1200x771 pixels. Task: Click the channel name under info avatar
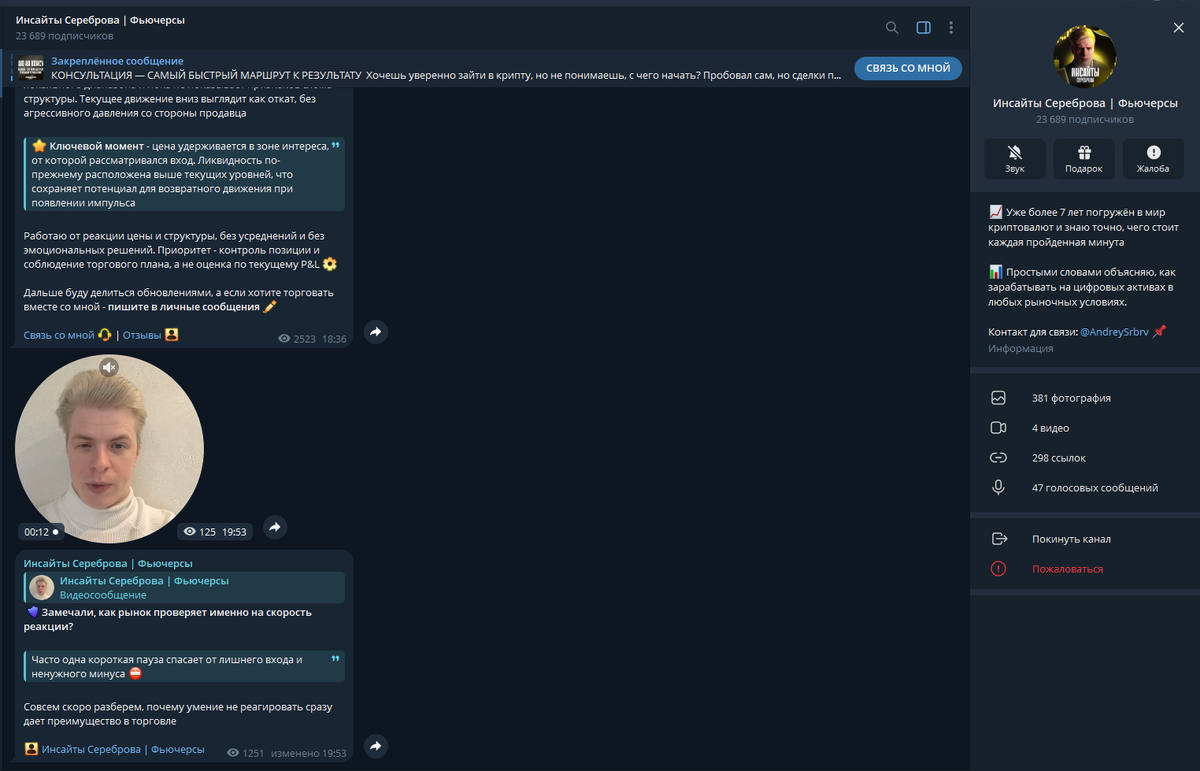point(1085,103)
